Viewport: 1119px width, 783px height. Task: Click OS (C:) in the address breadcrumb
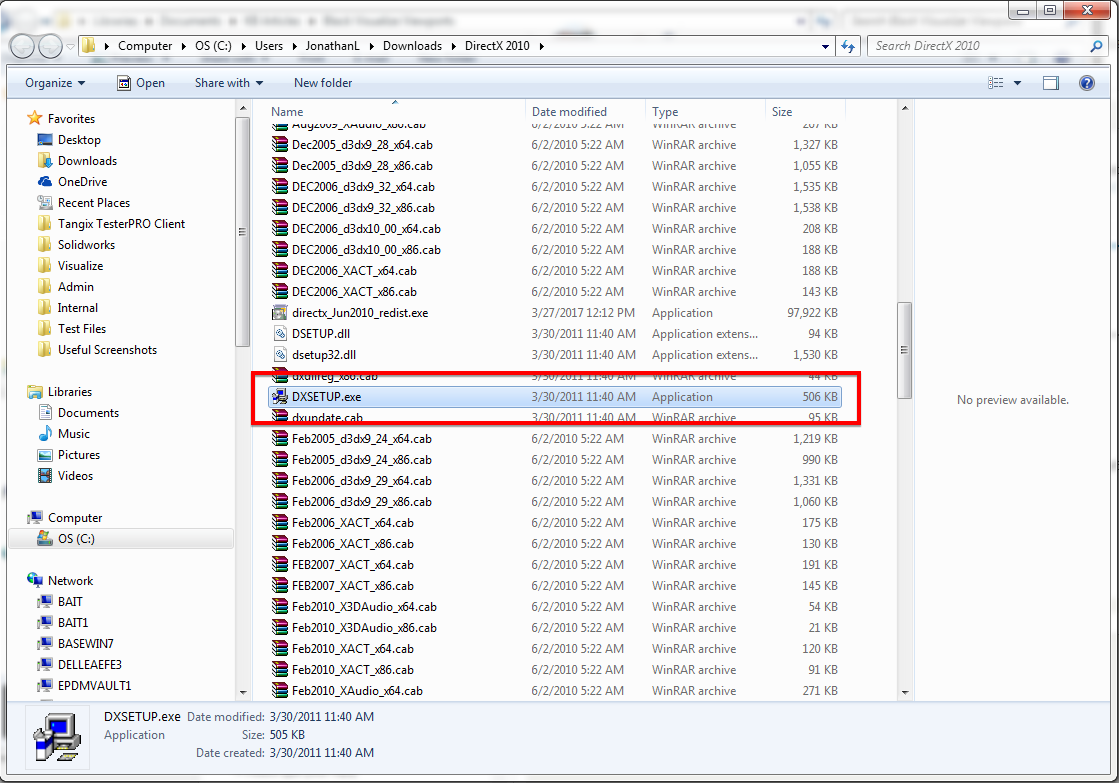click(213, 46)
